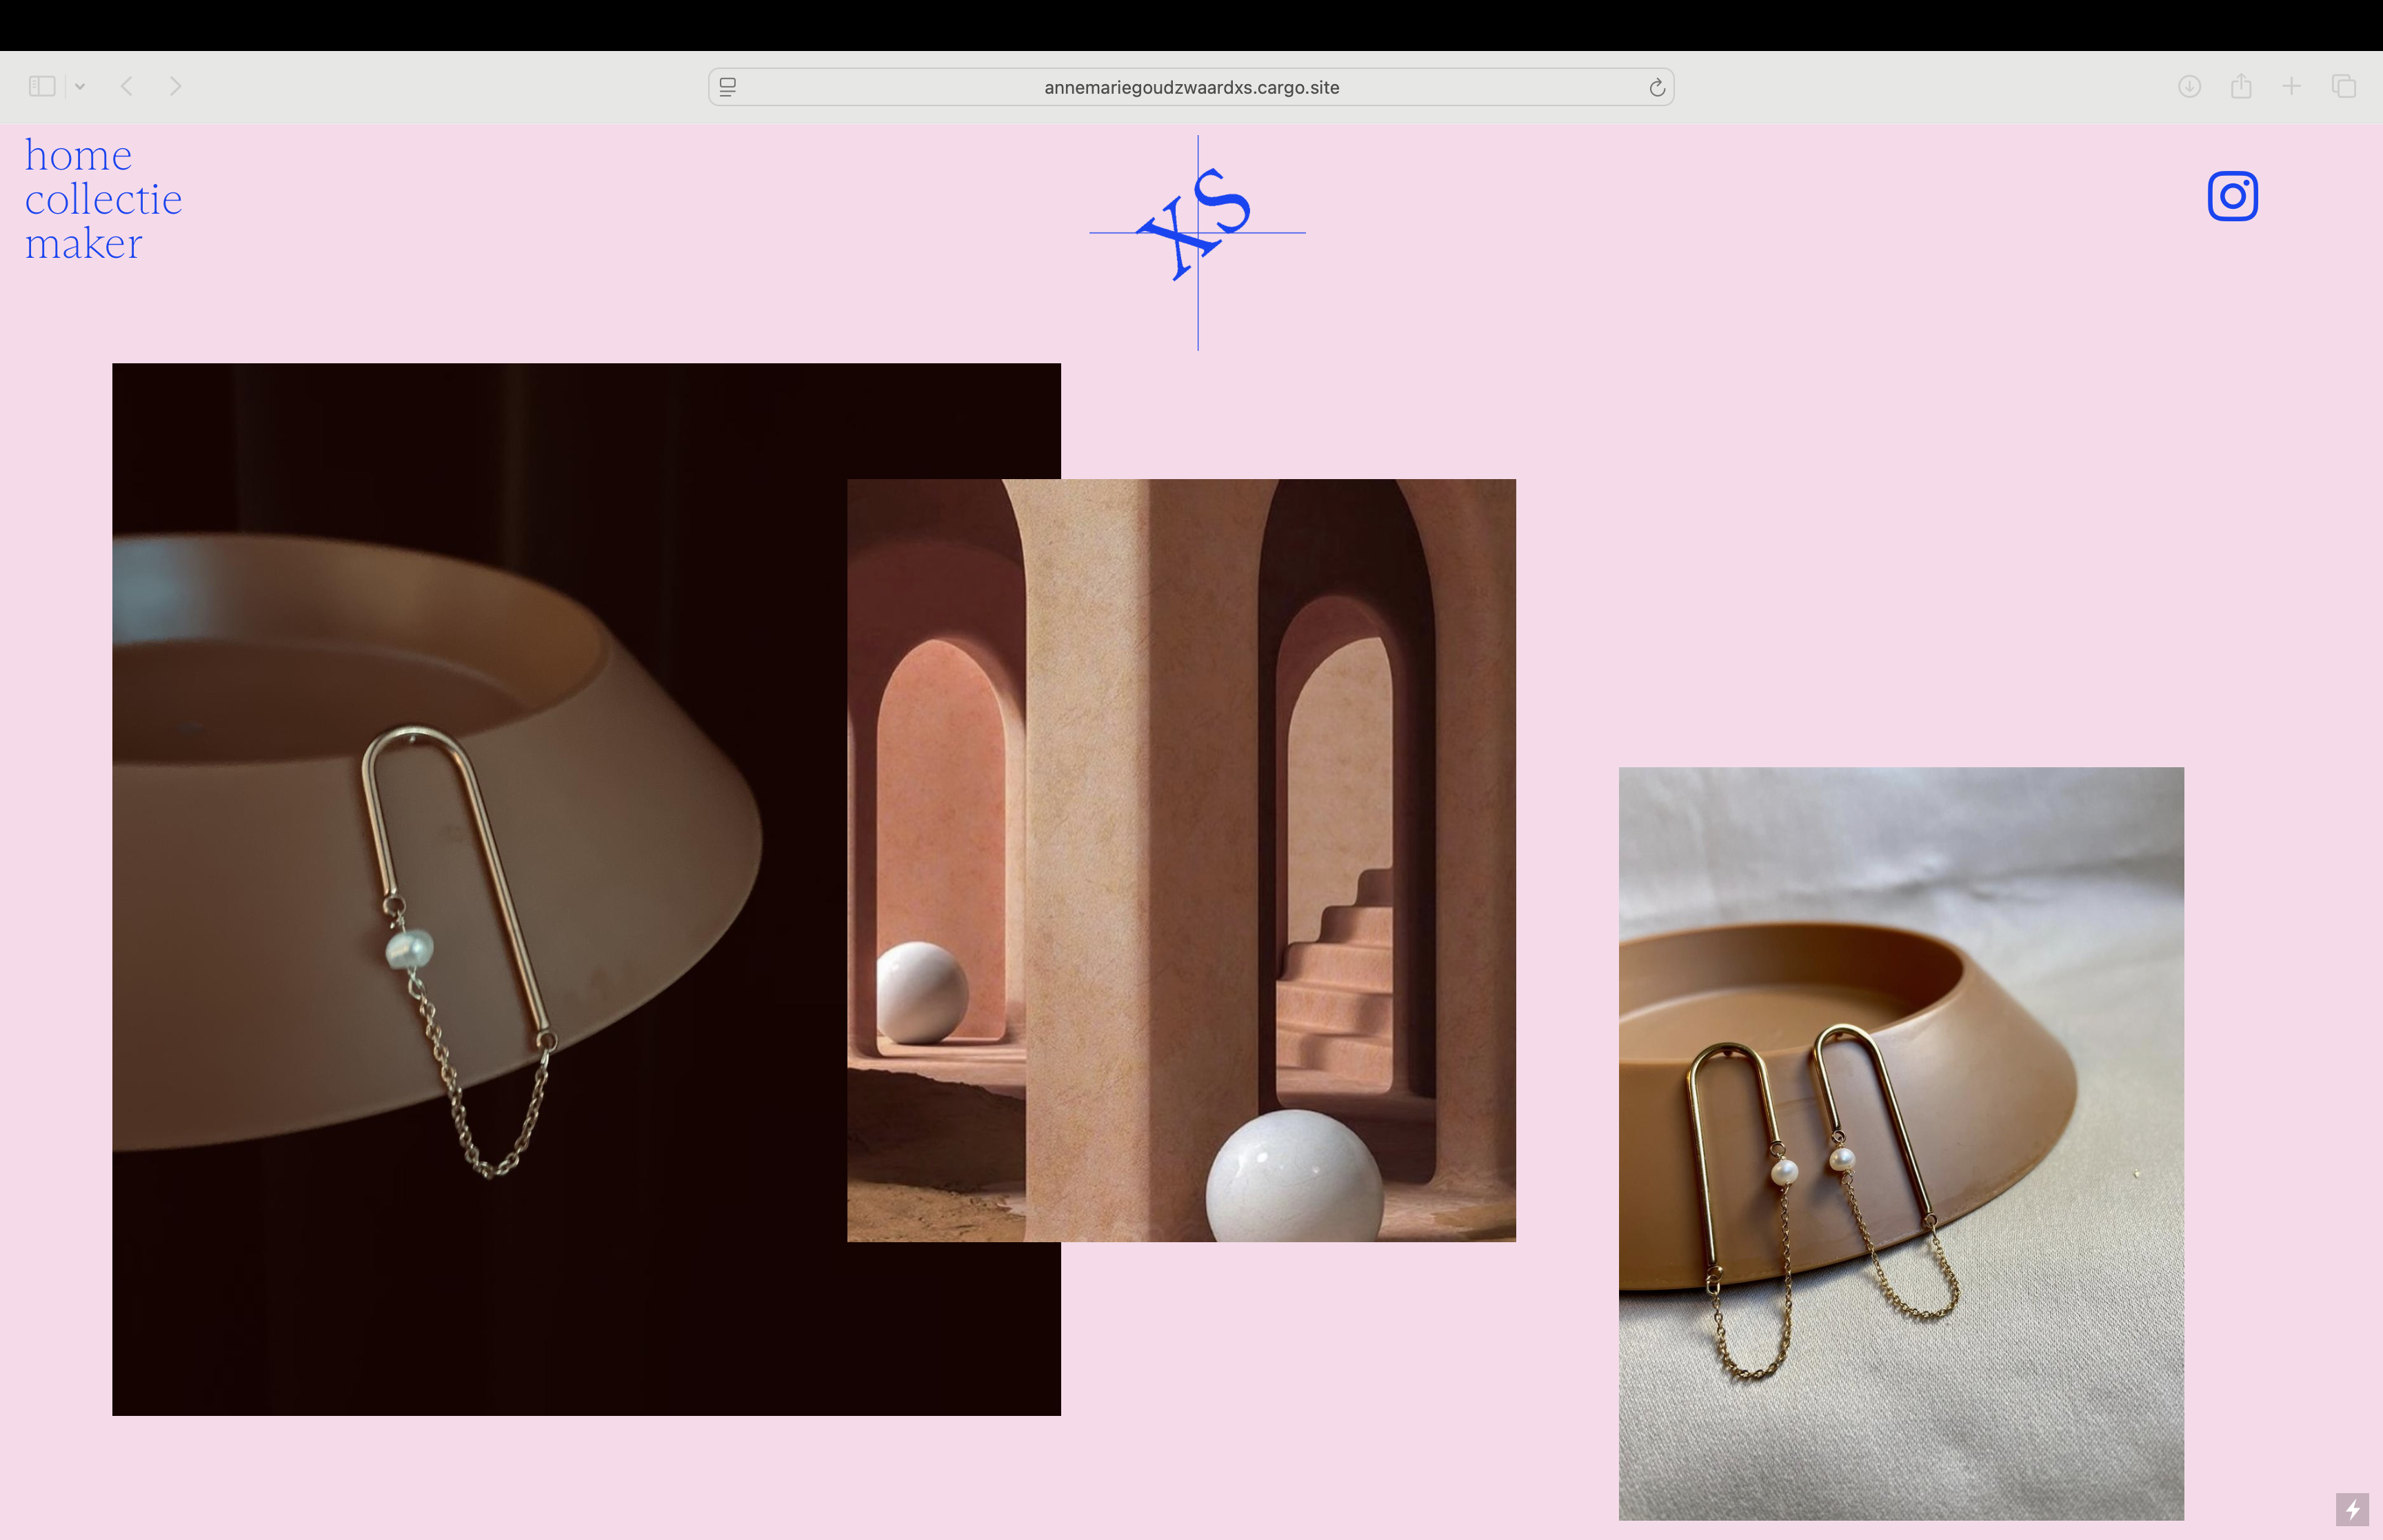The image size is (2383, 1540).
Task: Open the Share menu
Action: [x=2241, y=86]
